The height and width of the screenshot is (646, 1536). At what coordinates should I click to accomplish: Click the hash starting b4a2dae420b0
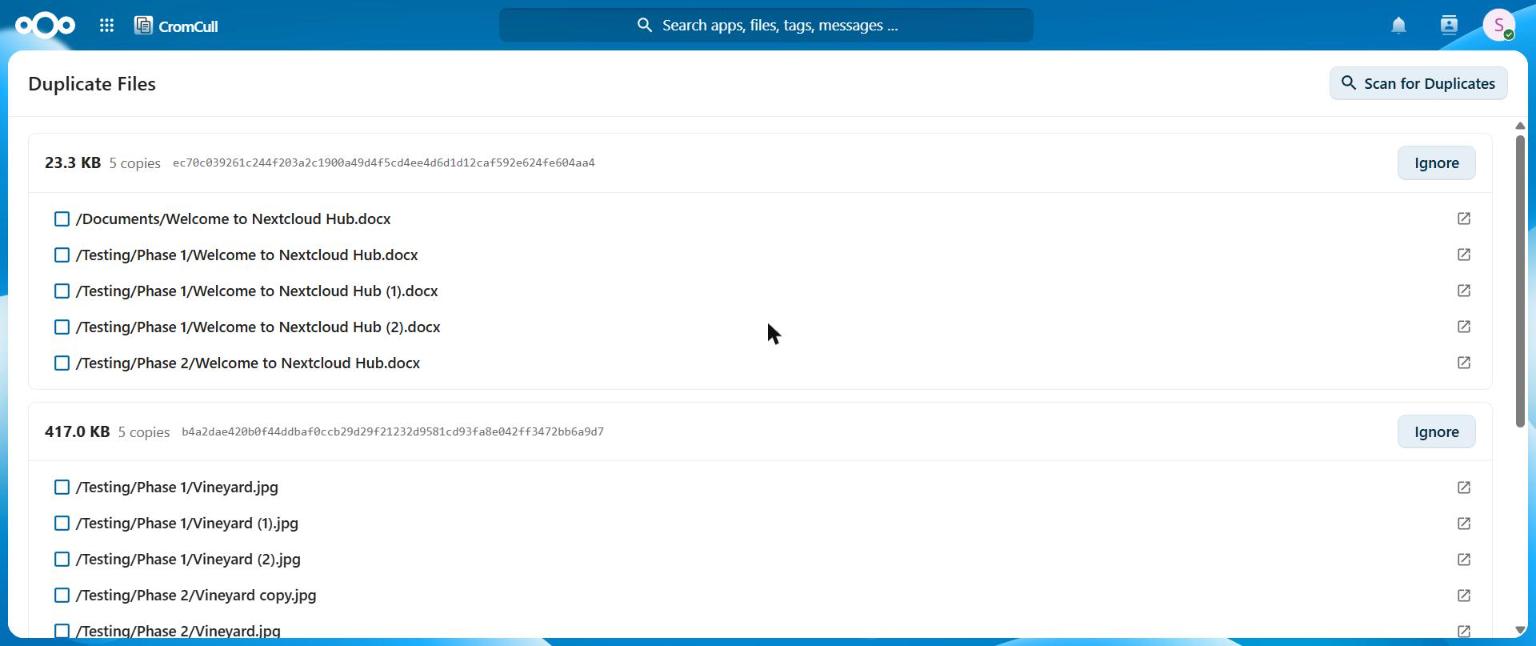pyautogui.click(x=392, y=432)
